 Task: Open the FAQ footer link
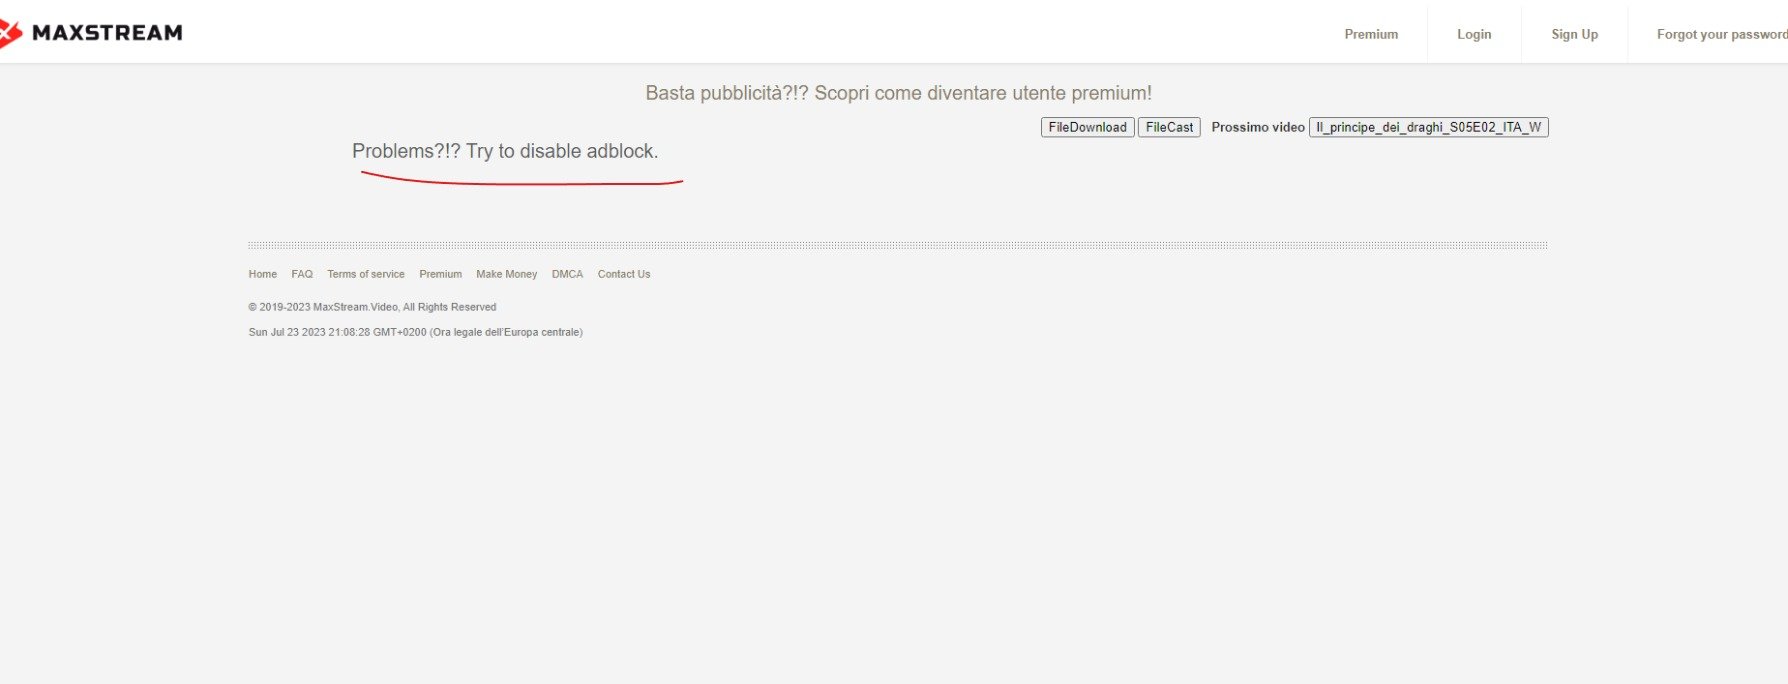click(302, 274)
